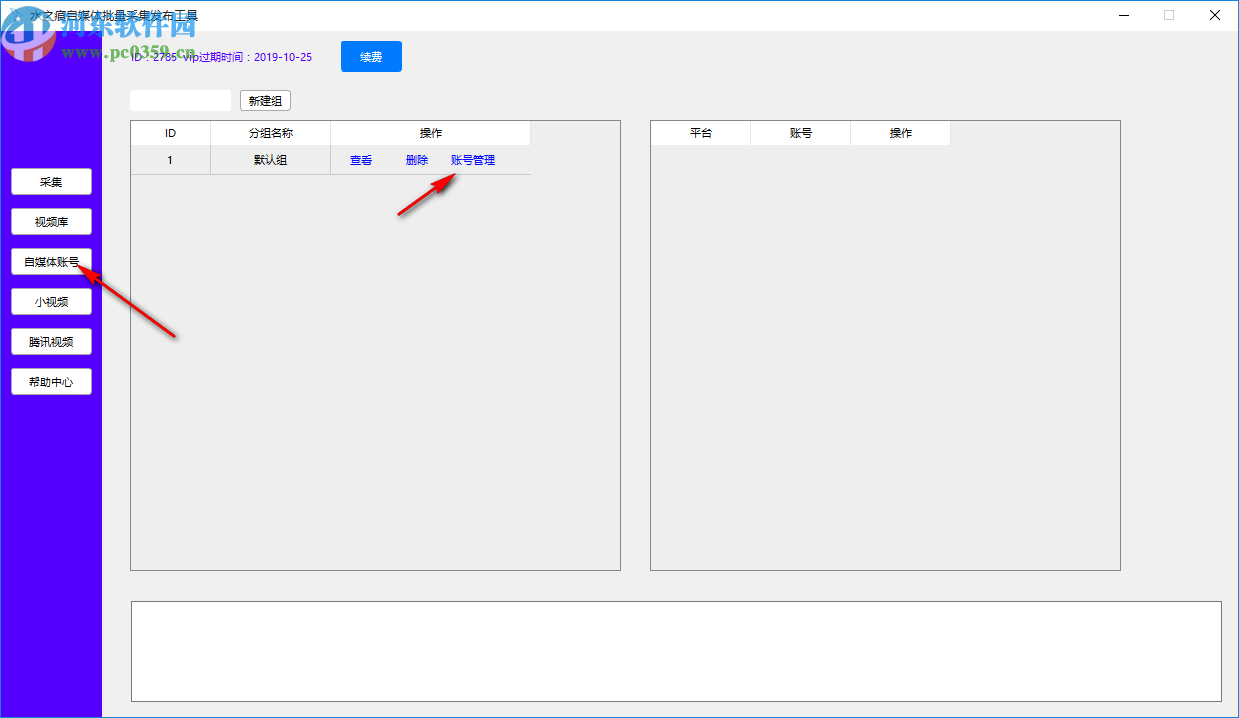1239x718 pixels.
Task: Select ID cell 1 in group table
Action: click(x=170, y=160)
